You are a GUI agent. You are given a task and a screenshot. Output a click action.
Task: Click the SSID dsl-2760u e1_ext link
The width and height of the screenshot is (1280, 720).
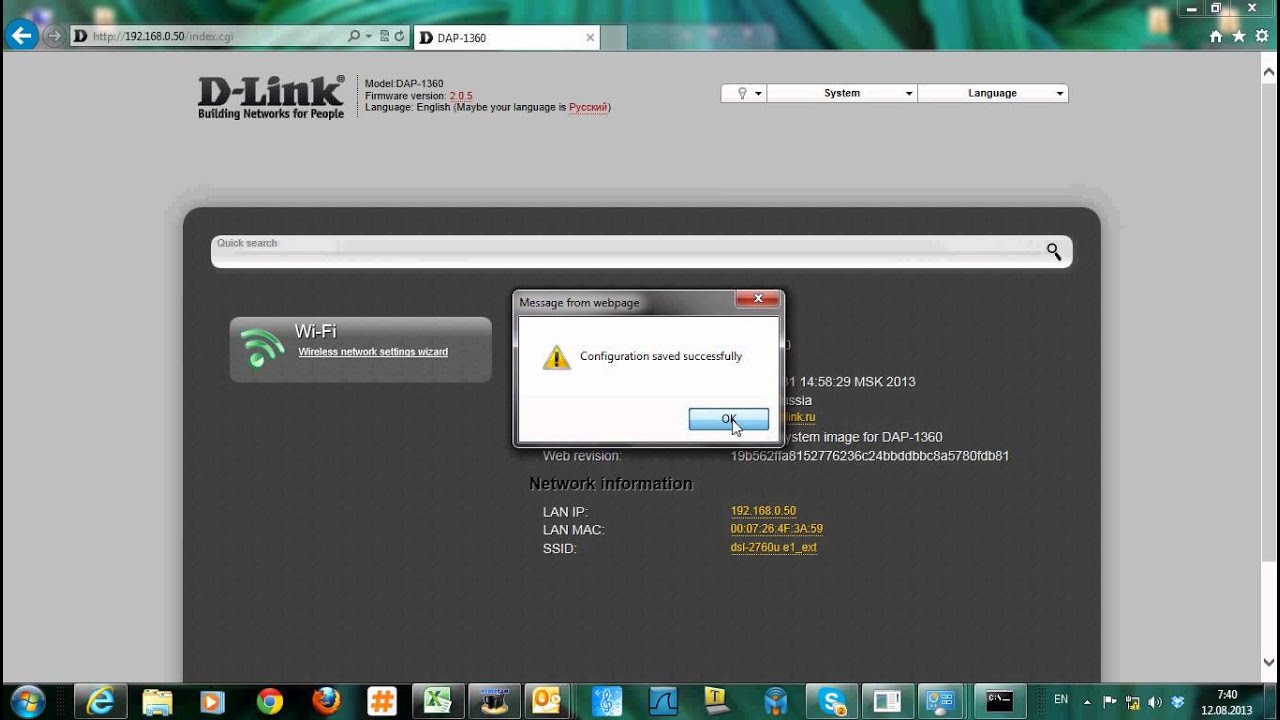[774, 547]
